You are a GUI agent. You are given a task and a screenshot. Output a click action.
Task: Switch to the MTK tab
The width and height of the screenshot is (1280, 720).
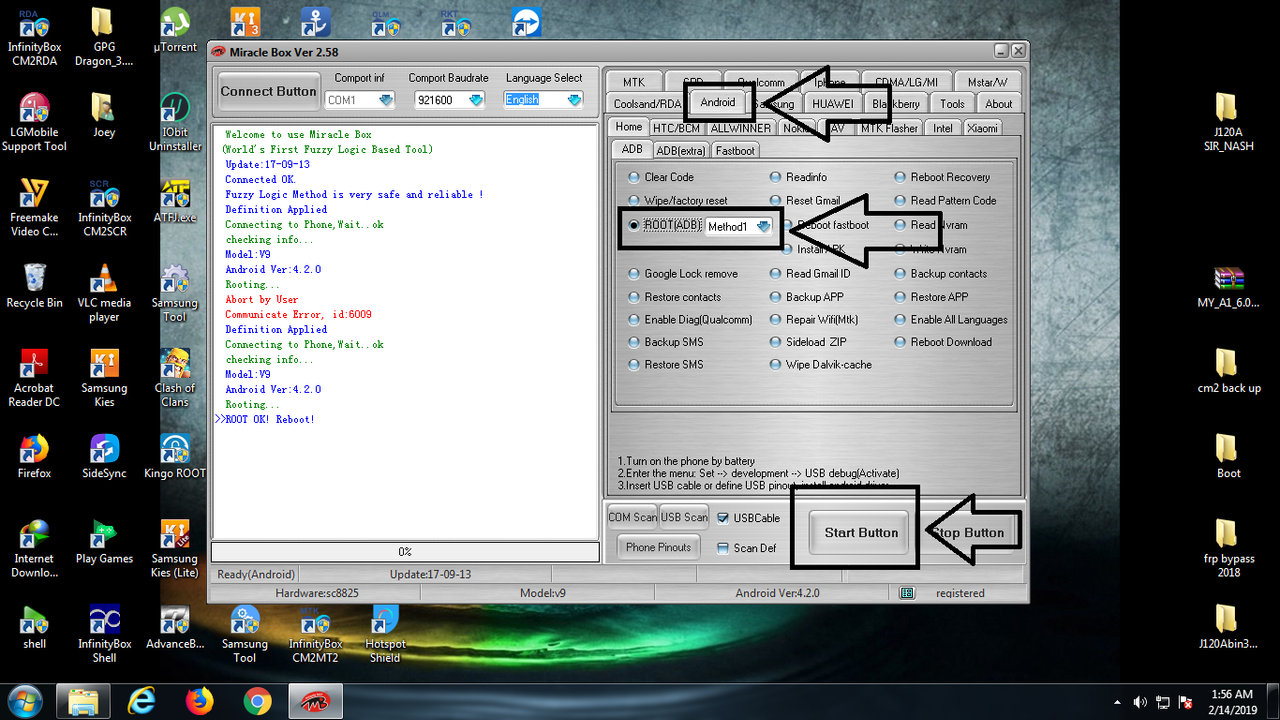(x=634, y=82)
